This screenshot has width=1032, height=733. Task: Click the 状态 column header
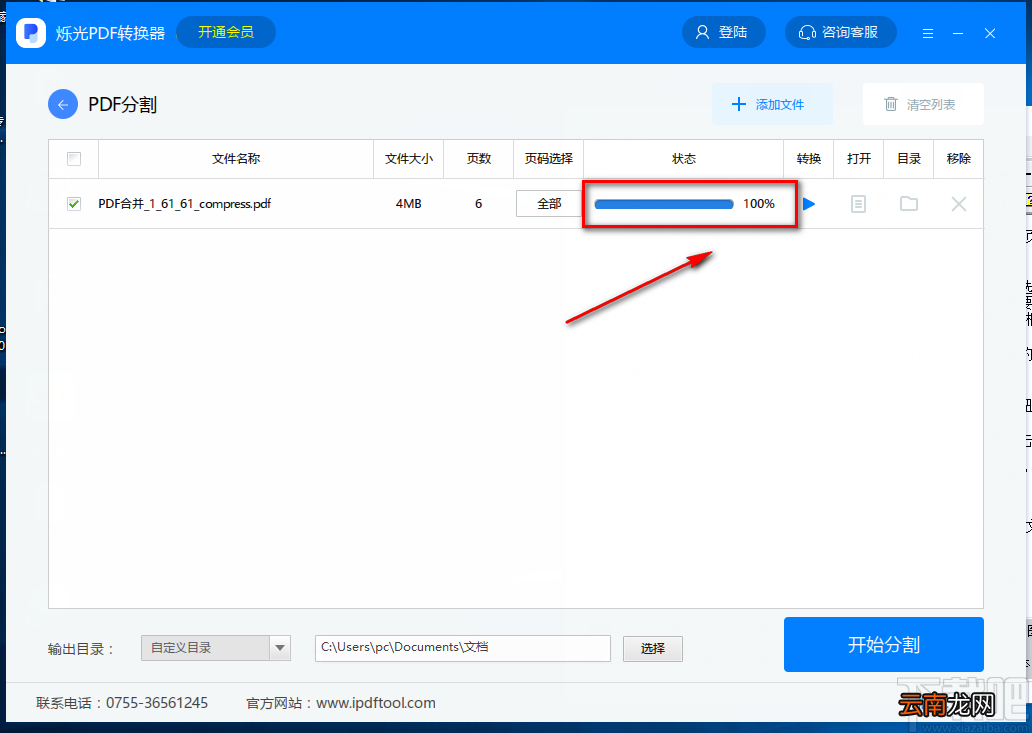pos(683,159)
